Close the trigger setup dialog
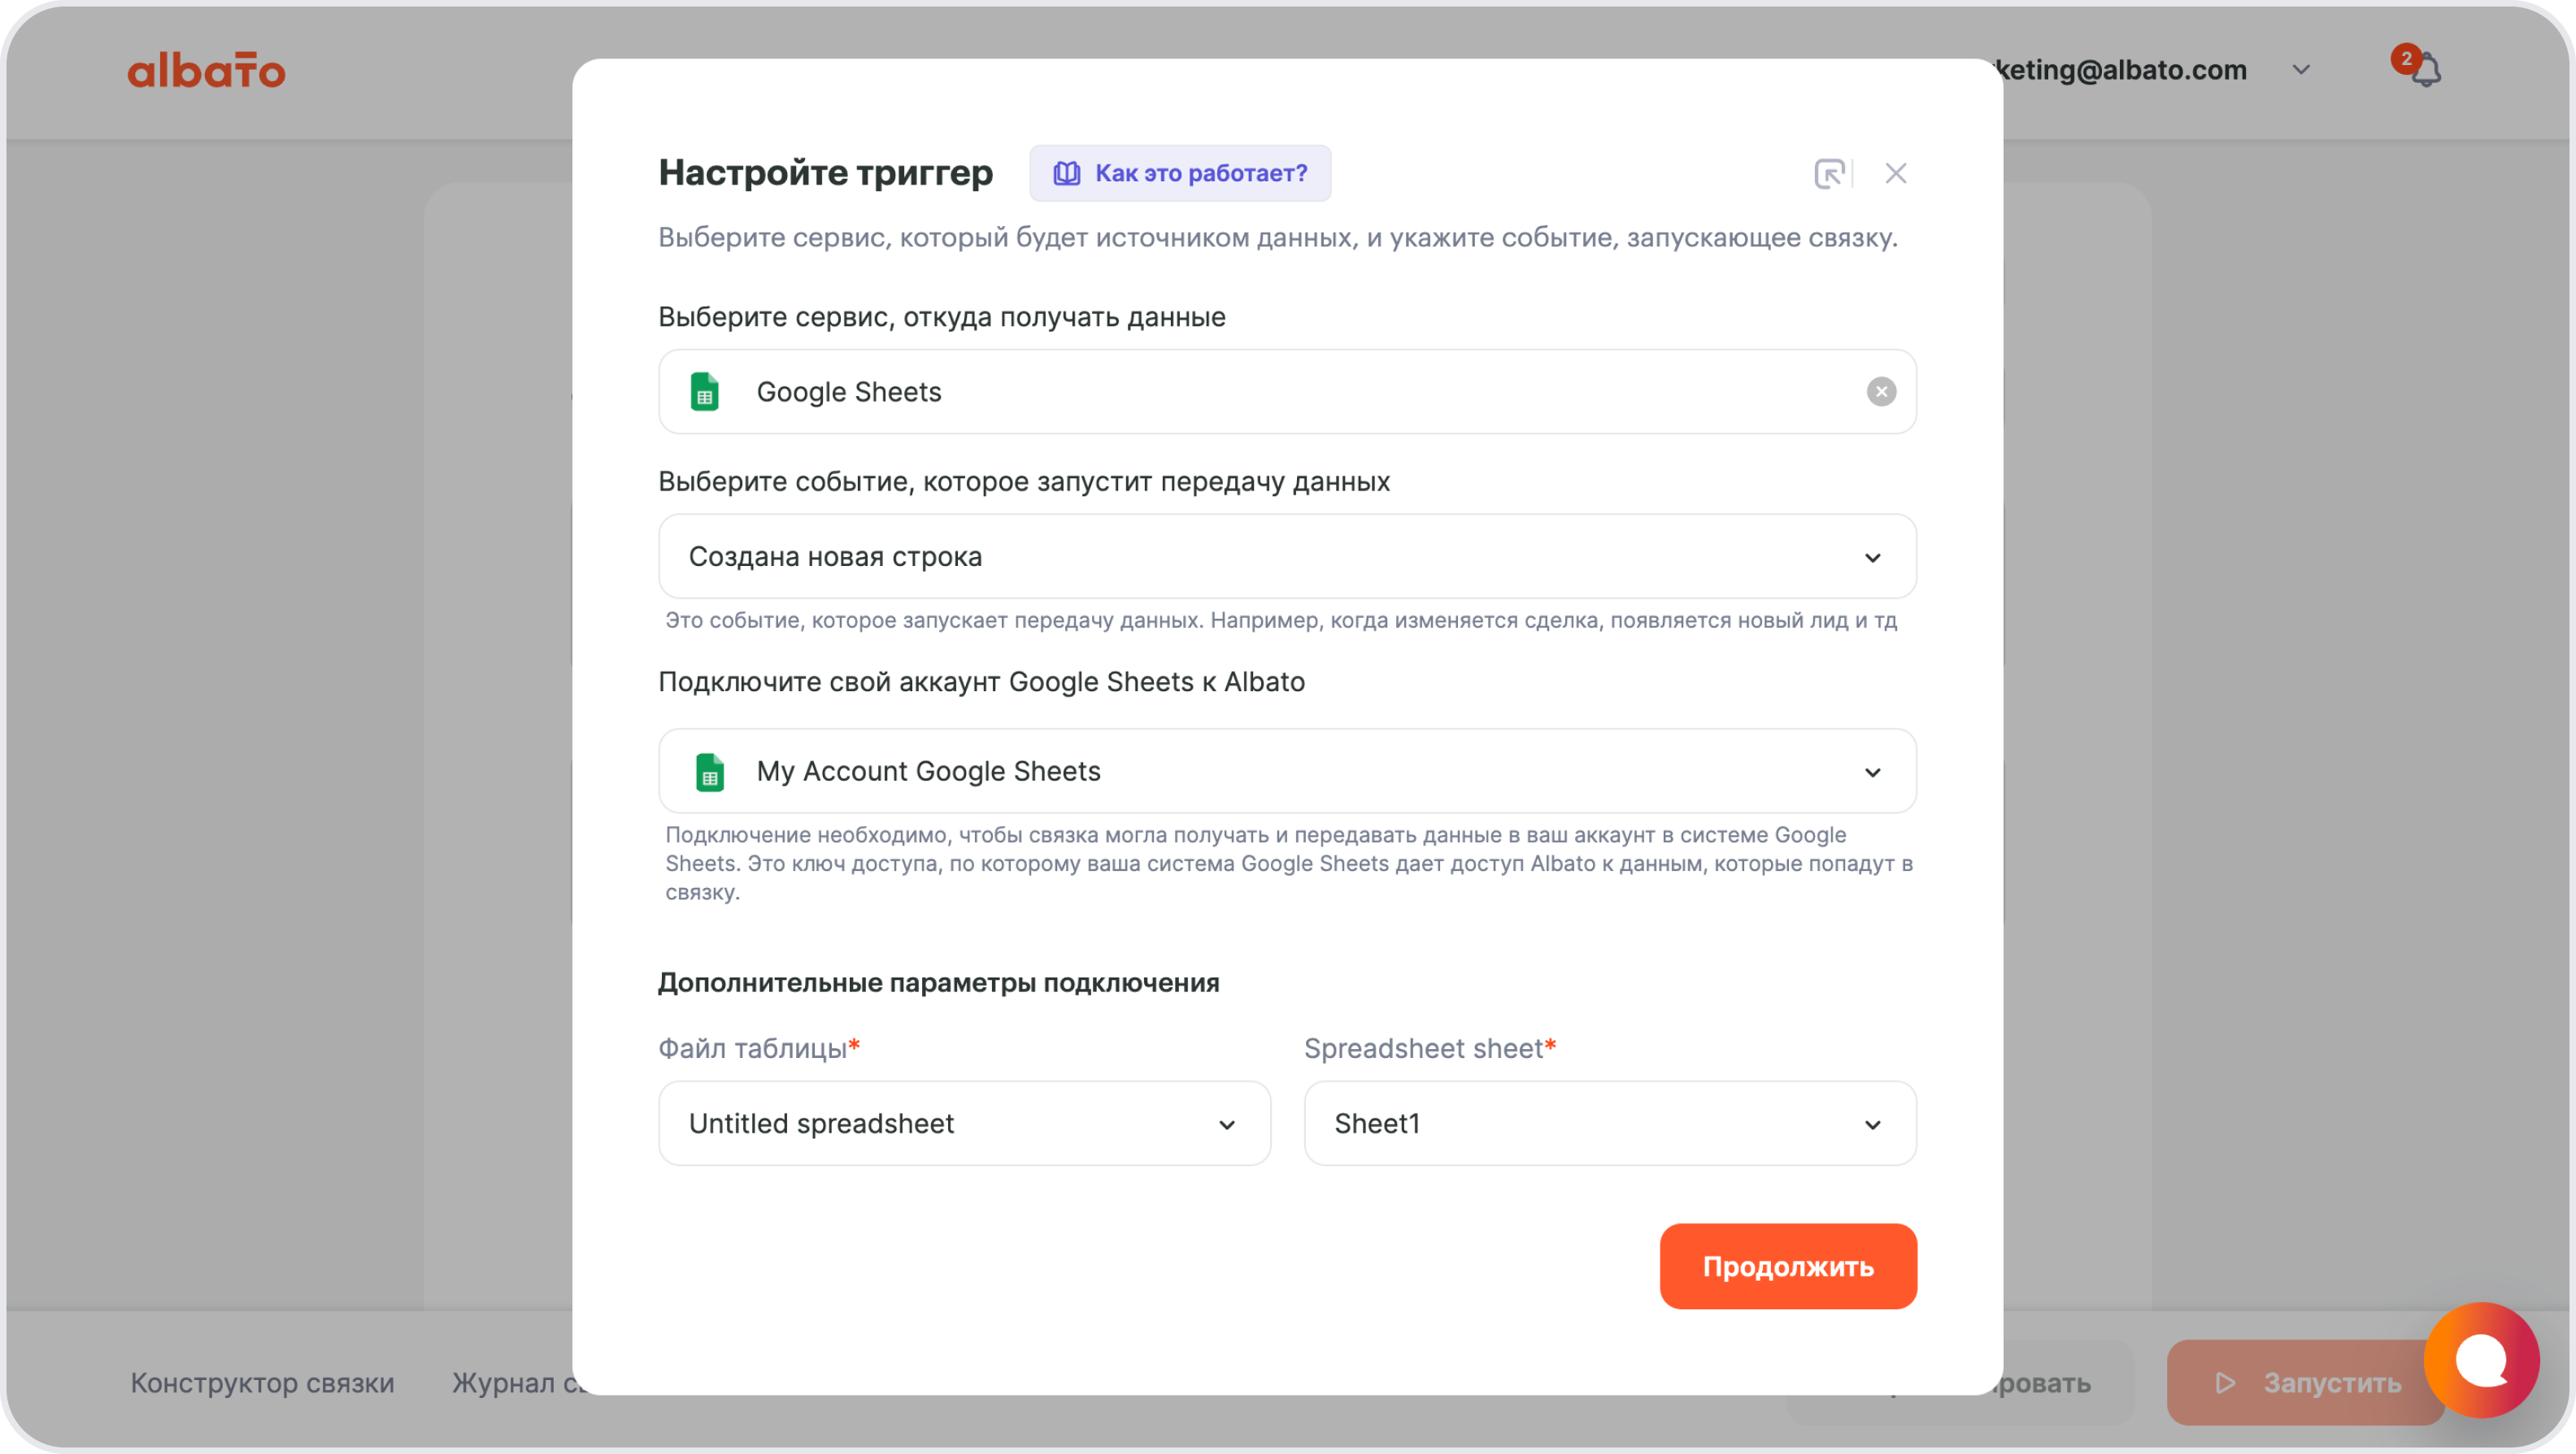The width and height of the screenshot is (2576, 1454). 1896,172
